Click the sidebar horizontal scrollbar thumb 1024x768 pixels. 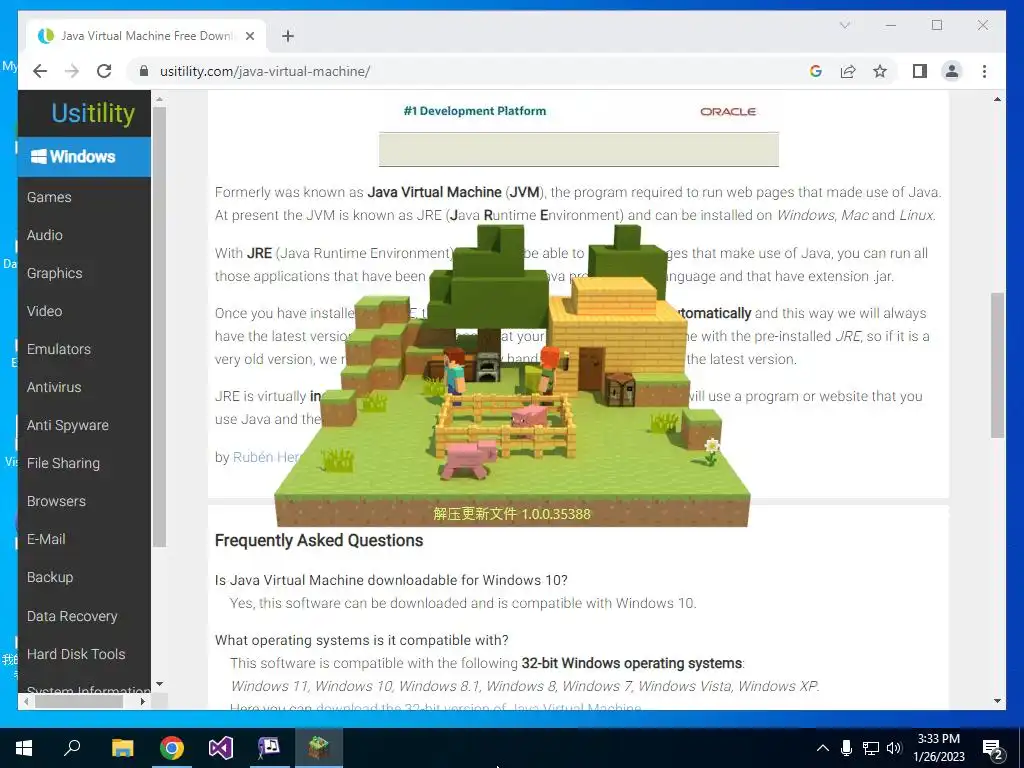tap(79, 701)
